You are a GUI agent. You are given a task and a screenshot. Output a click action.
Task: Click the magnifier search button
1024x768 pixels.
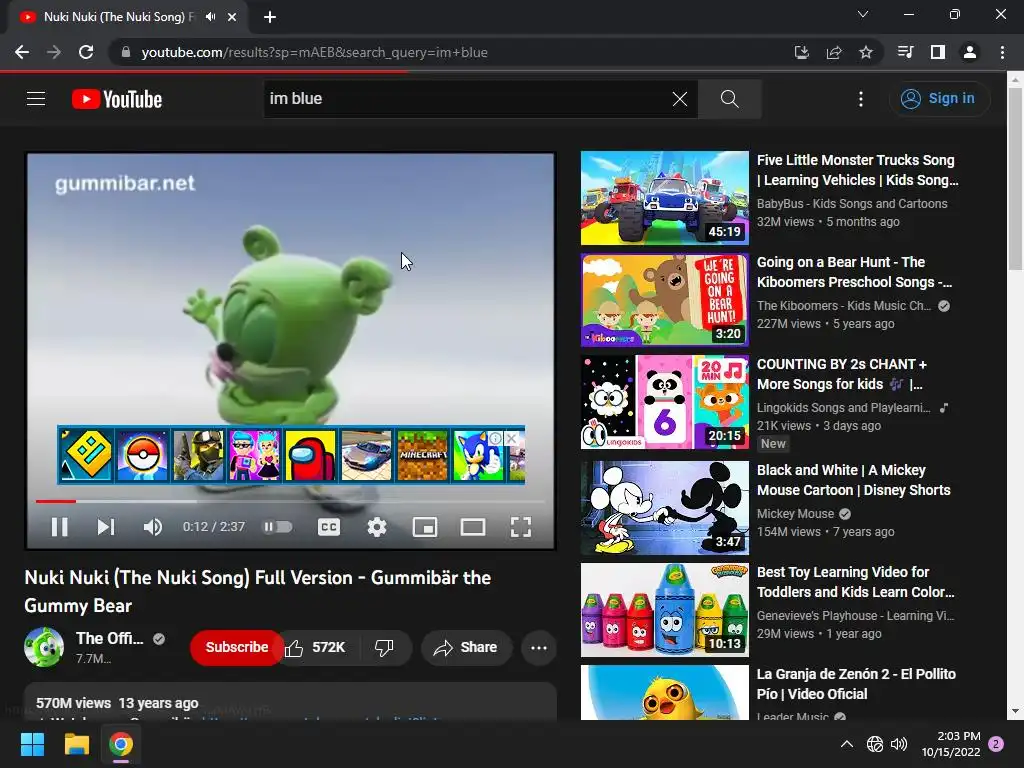click(729, 99)
